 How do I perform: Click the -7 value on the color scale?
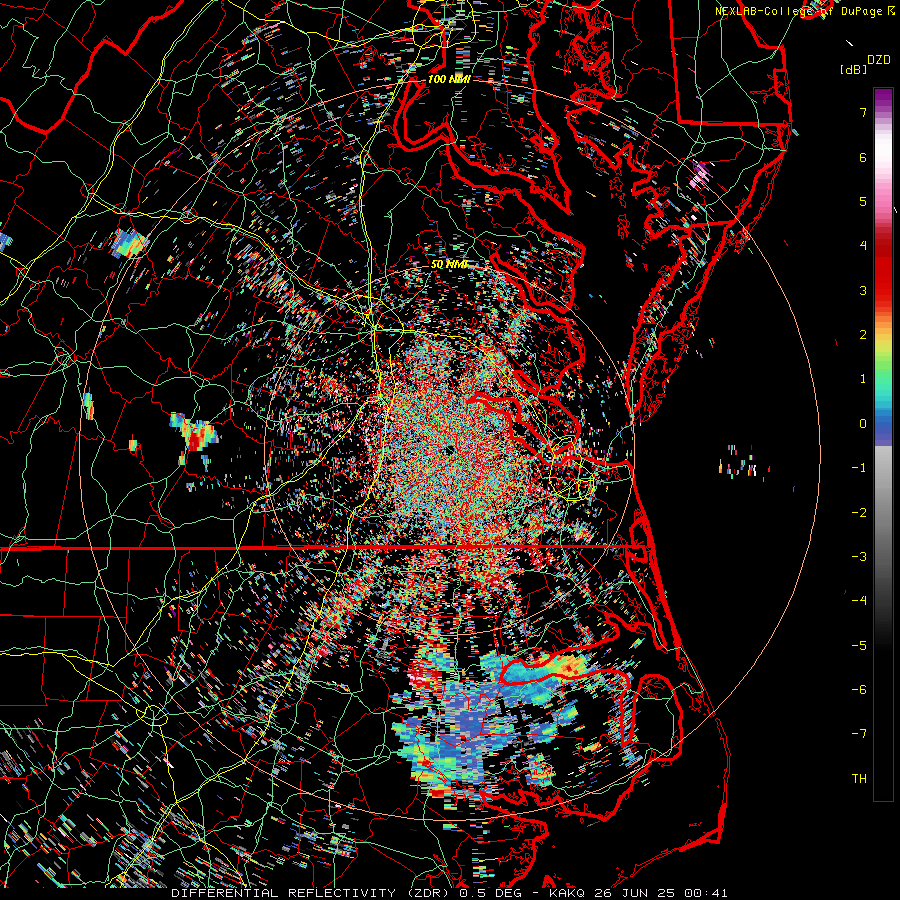point(859,734)
